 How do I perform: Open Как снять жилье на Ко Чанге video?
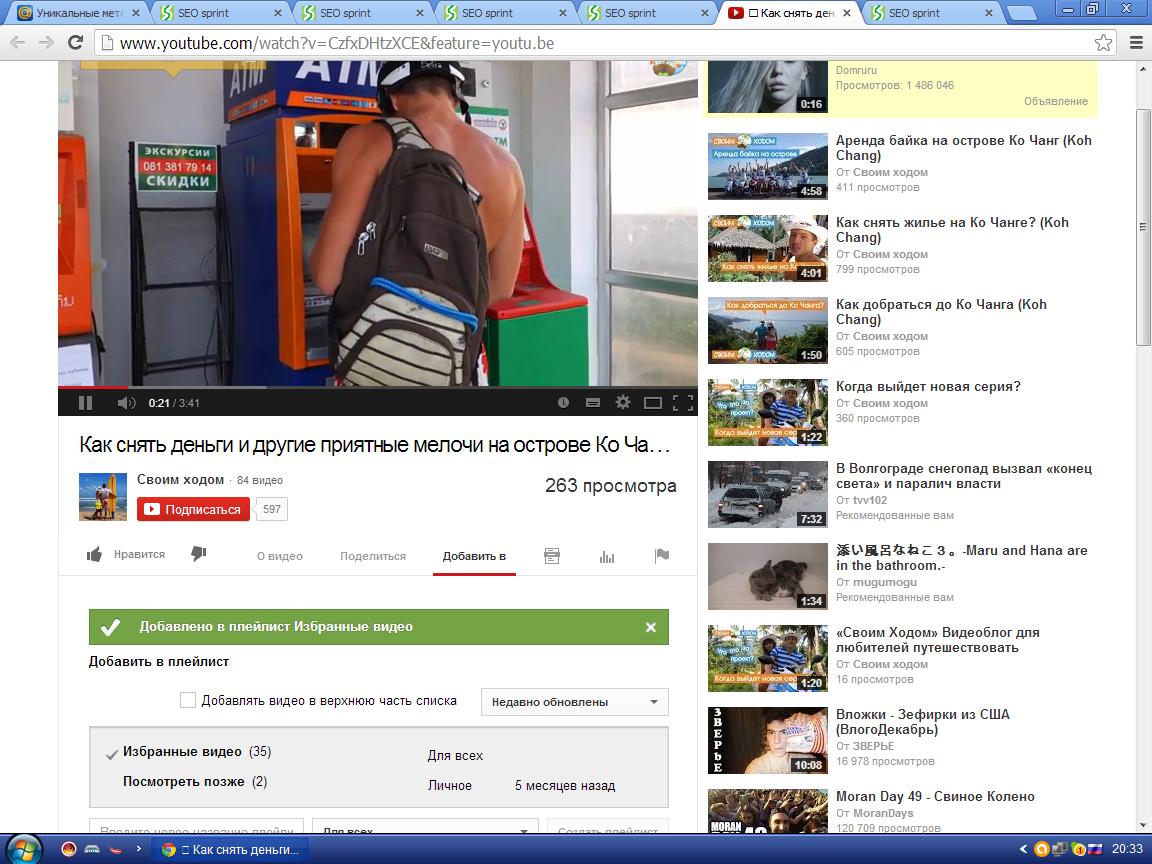pyautogui.click(x=952, y=230)
